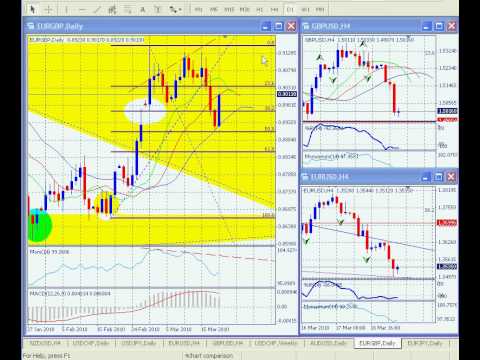
Task: Click the current price label on GBPUSD chart
Action: click(447, 111)
